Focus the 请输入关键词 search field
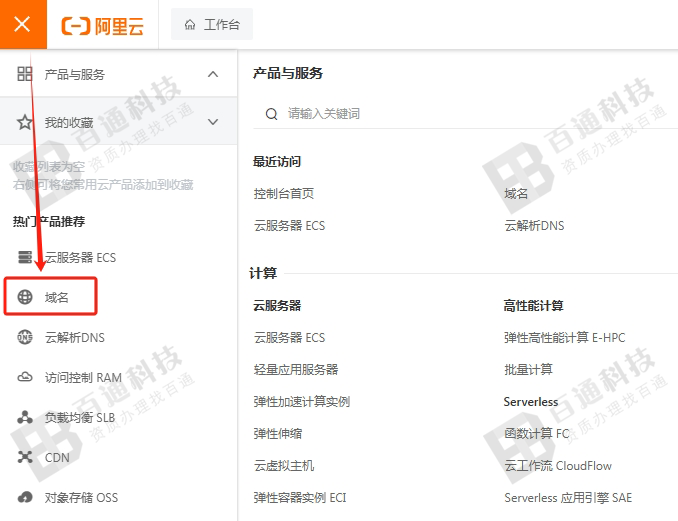Image resolution: width=678 pixels, height=521 pixels. tap(465, 114)
